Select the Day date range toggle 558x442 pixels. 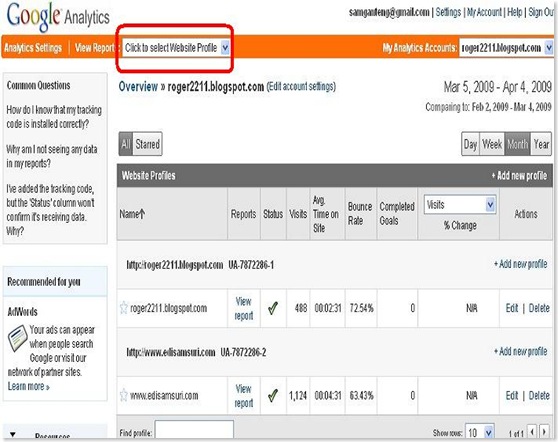pos(470,144)
